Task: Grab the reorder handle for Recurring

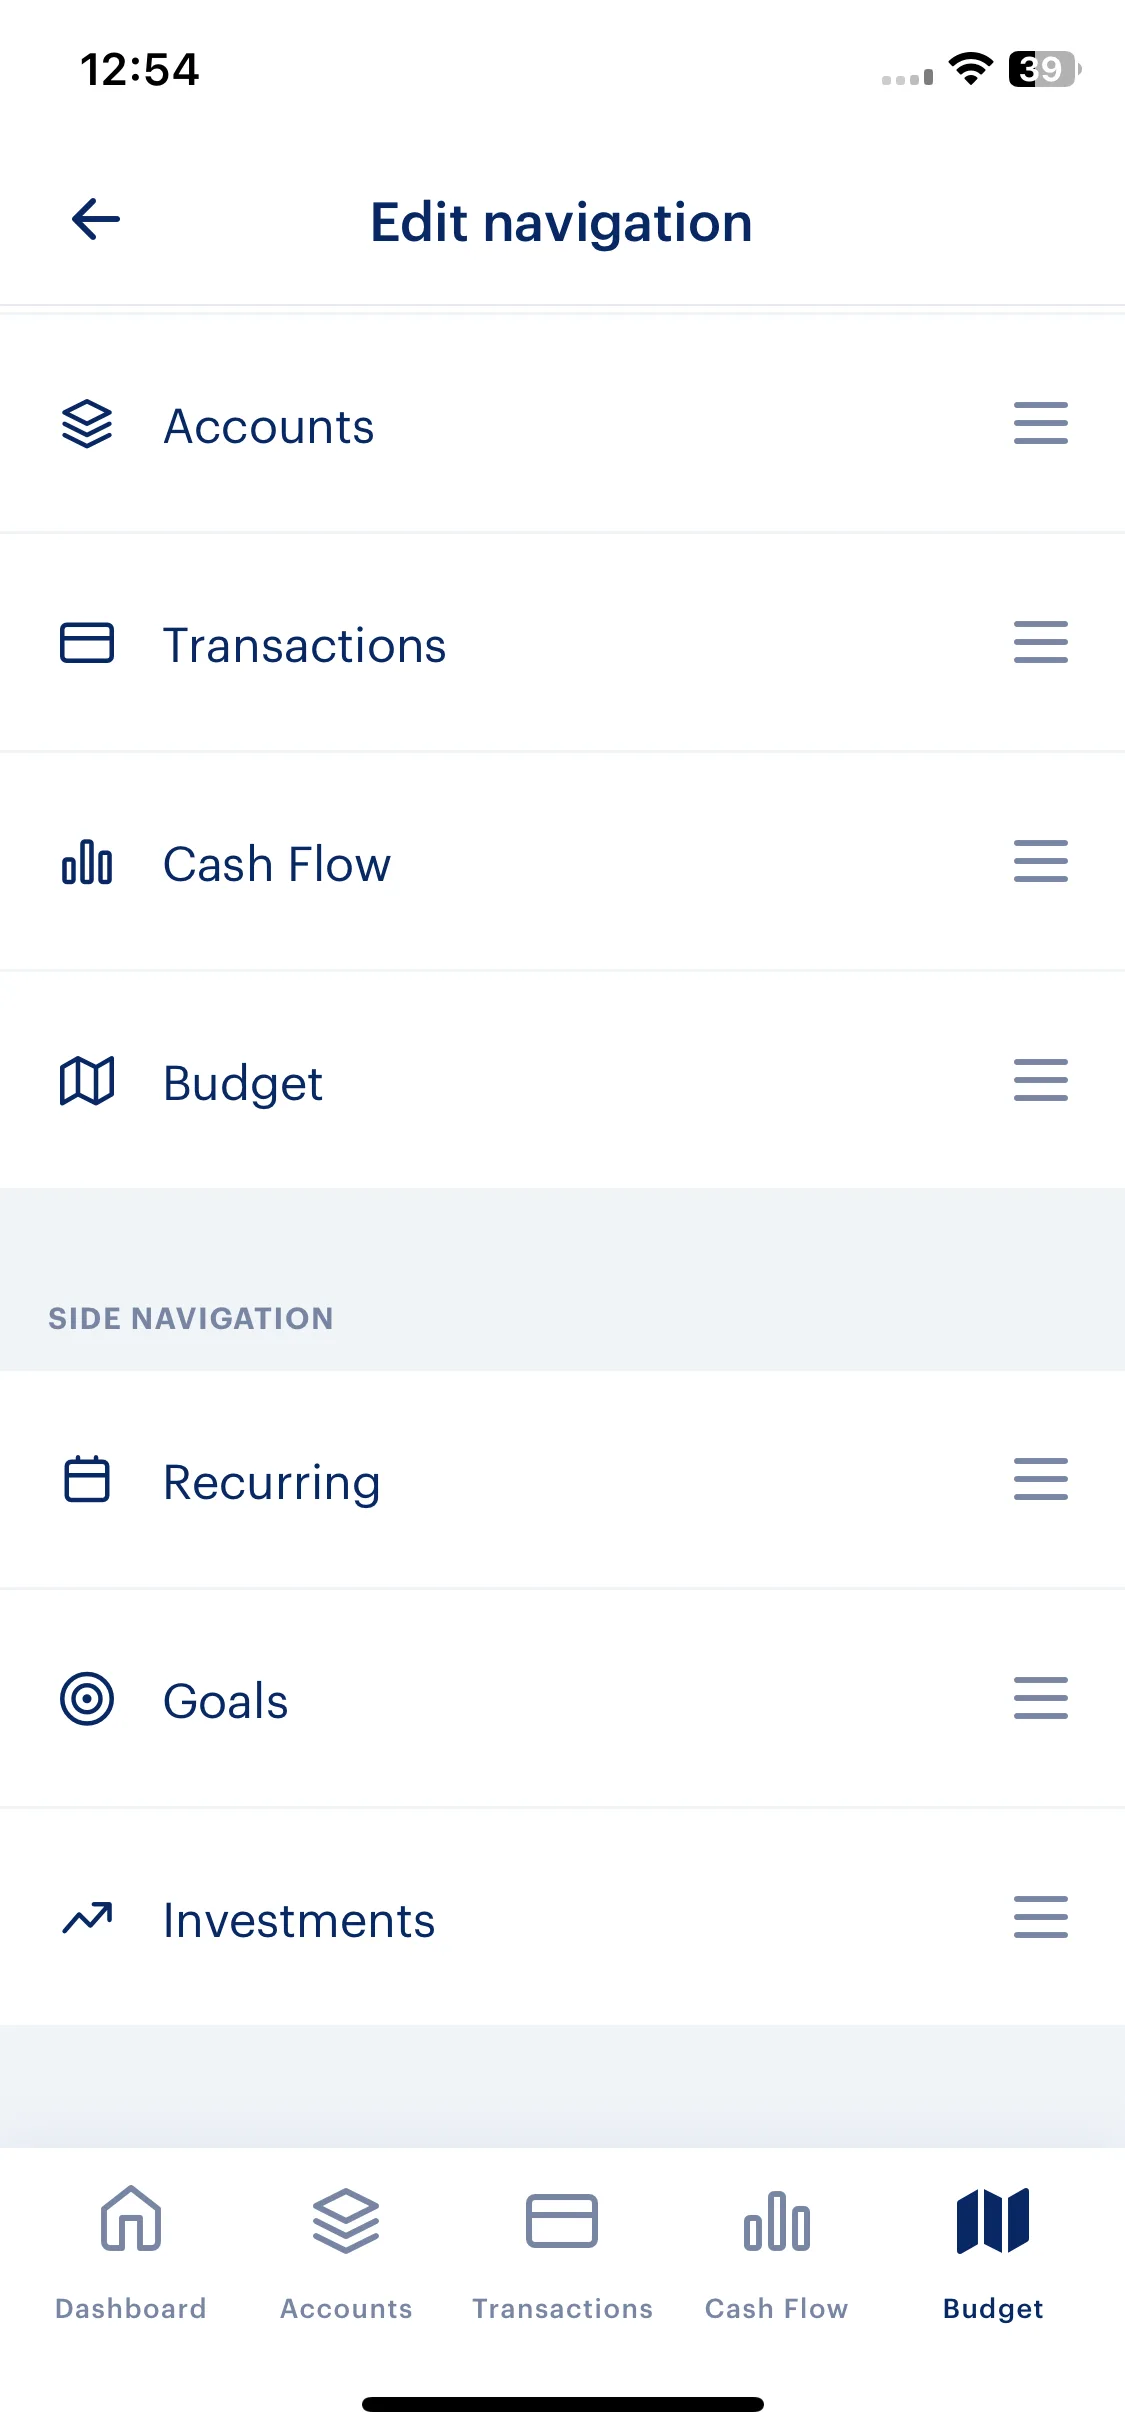Action: [x=1041, y=1479]
